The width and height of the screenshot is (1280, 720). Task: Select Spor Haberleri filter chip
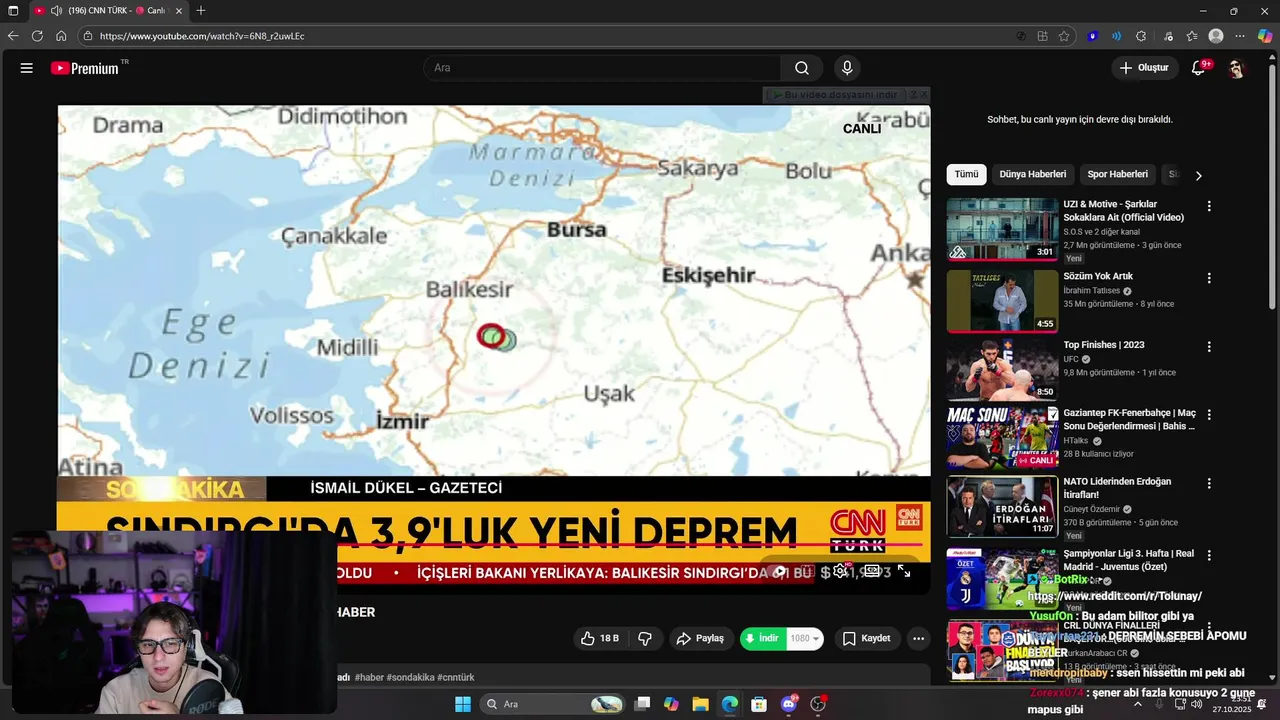1117,174
